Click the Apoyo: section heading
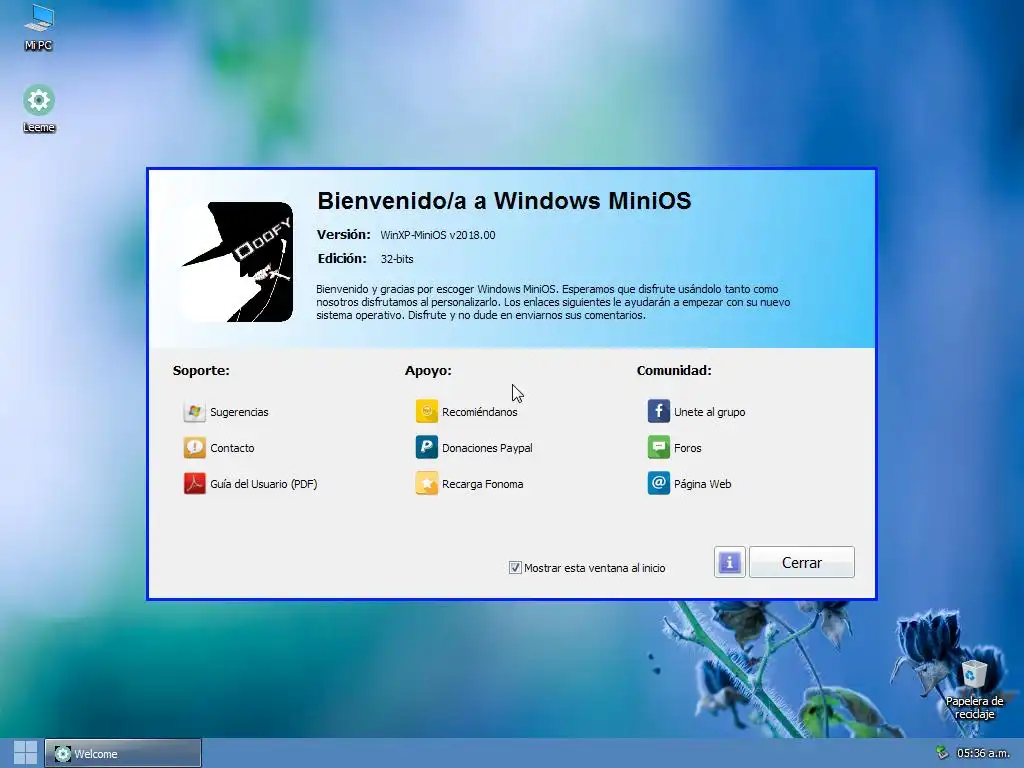 click(428, 370)
